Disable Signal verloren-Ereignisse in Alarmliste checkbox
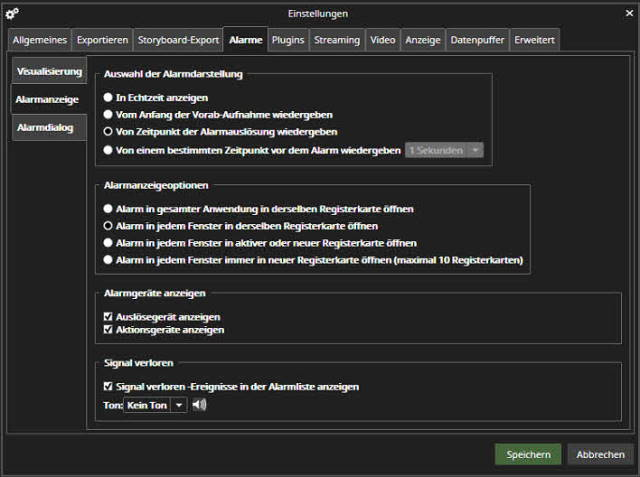 [x=109, y=386]
